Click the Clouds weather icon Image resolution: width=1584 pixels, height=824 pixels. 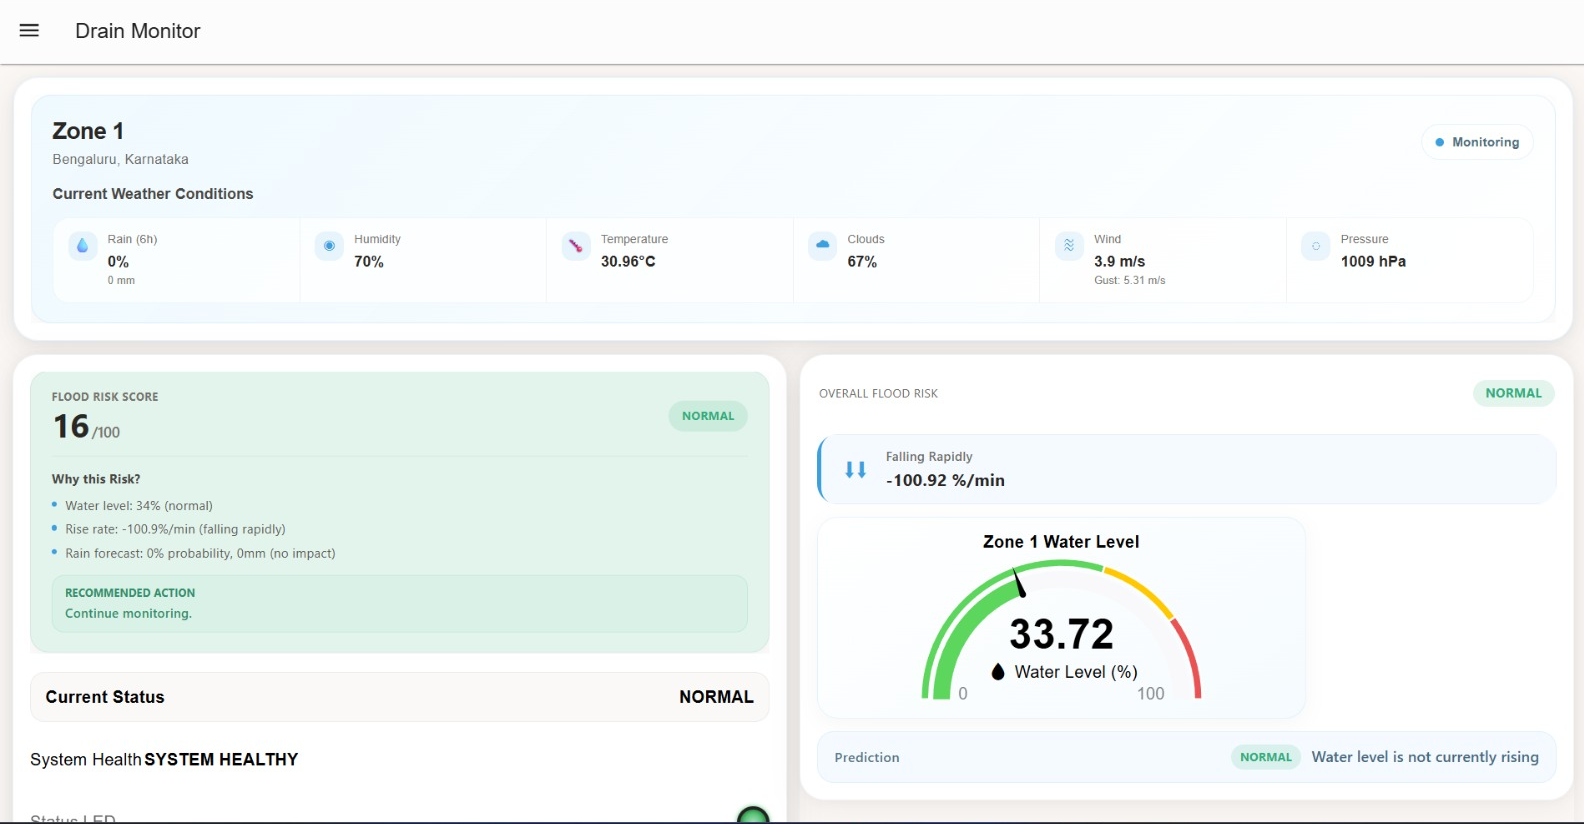point(822,246)
